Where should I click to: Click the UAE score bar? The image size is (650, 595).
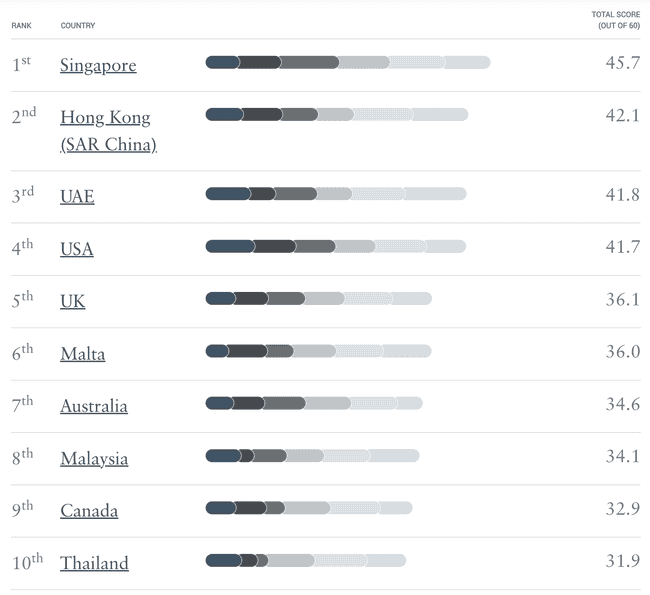336,194
